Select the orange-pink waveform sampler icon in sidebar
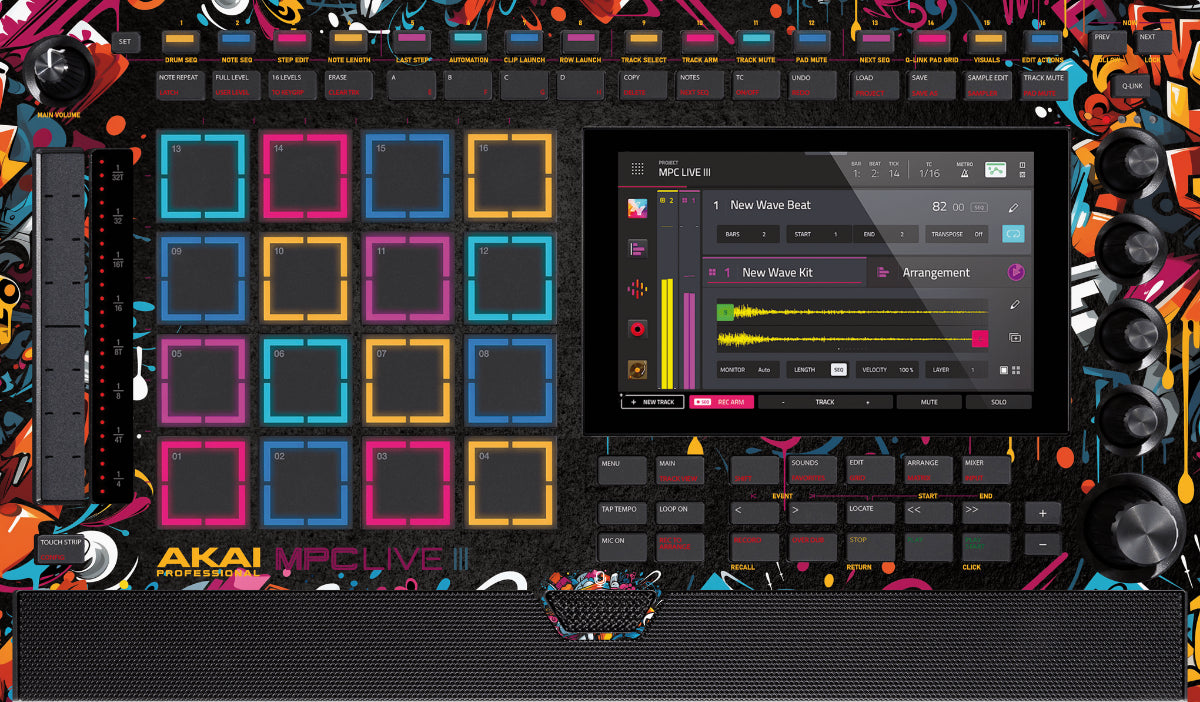1200x702 pixels. pos(637,289)
